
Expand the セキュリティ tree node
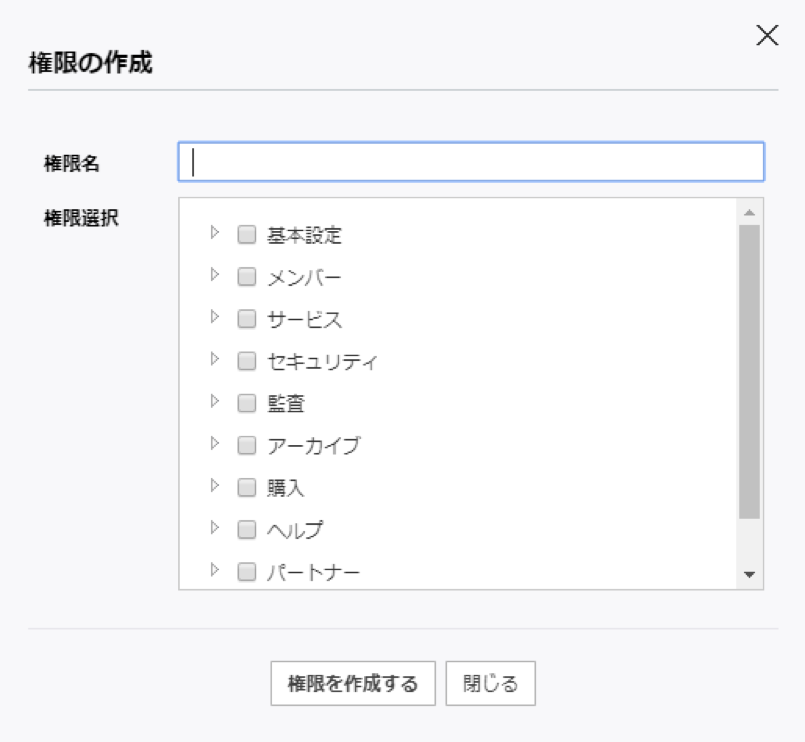point(214,359)
